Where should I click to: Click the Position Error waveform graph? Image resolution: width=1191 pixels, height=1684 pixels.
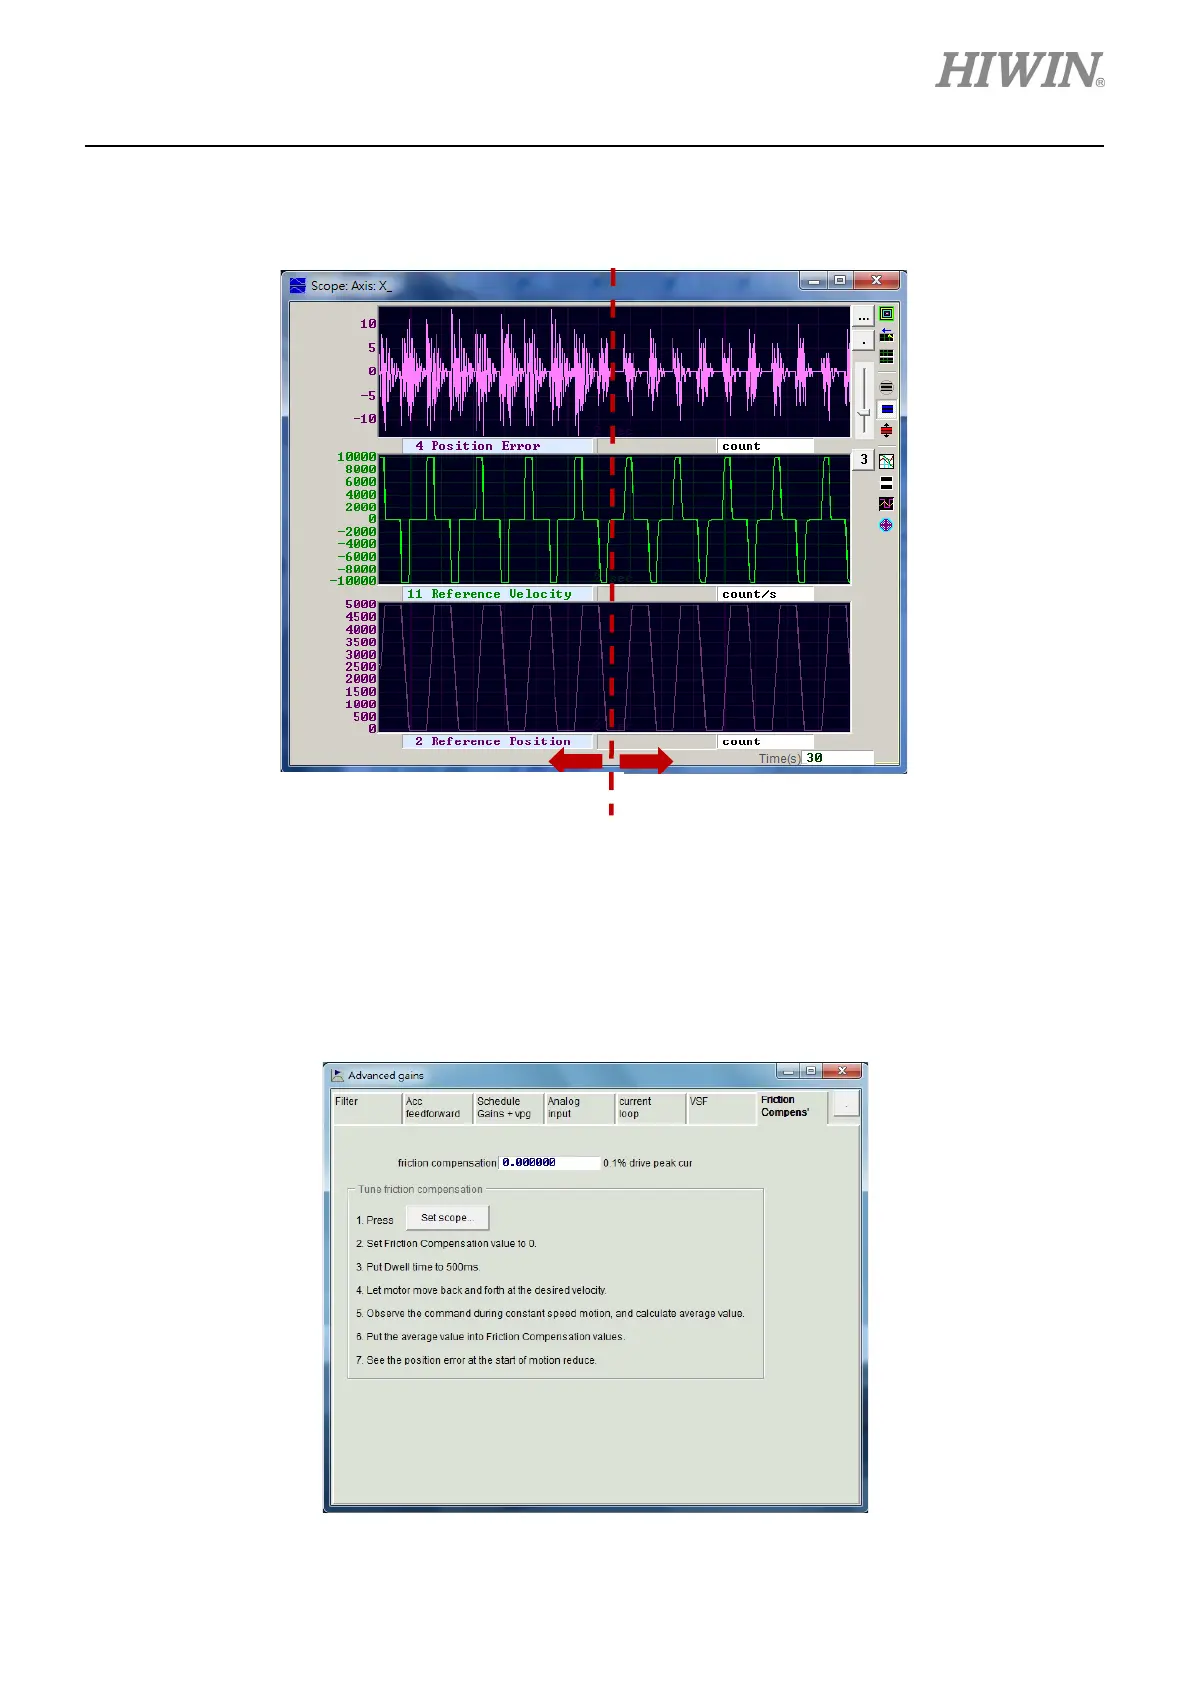pyautogui.click(x=614, y=371)
